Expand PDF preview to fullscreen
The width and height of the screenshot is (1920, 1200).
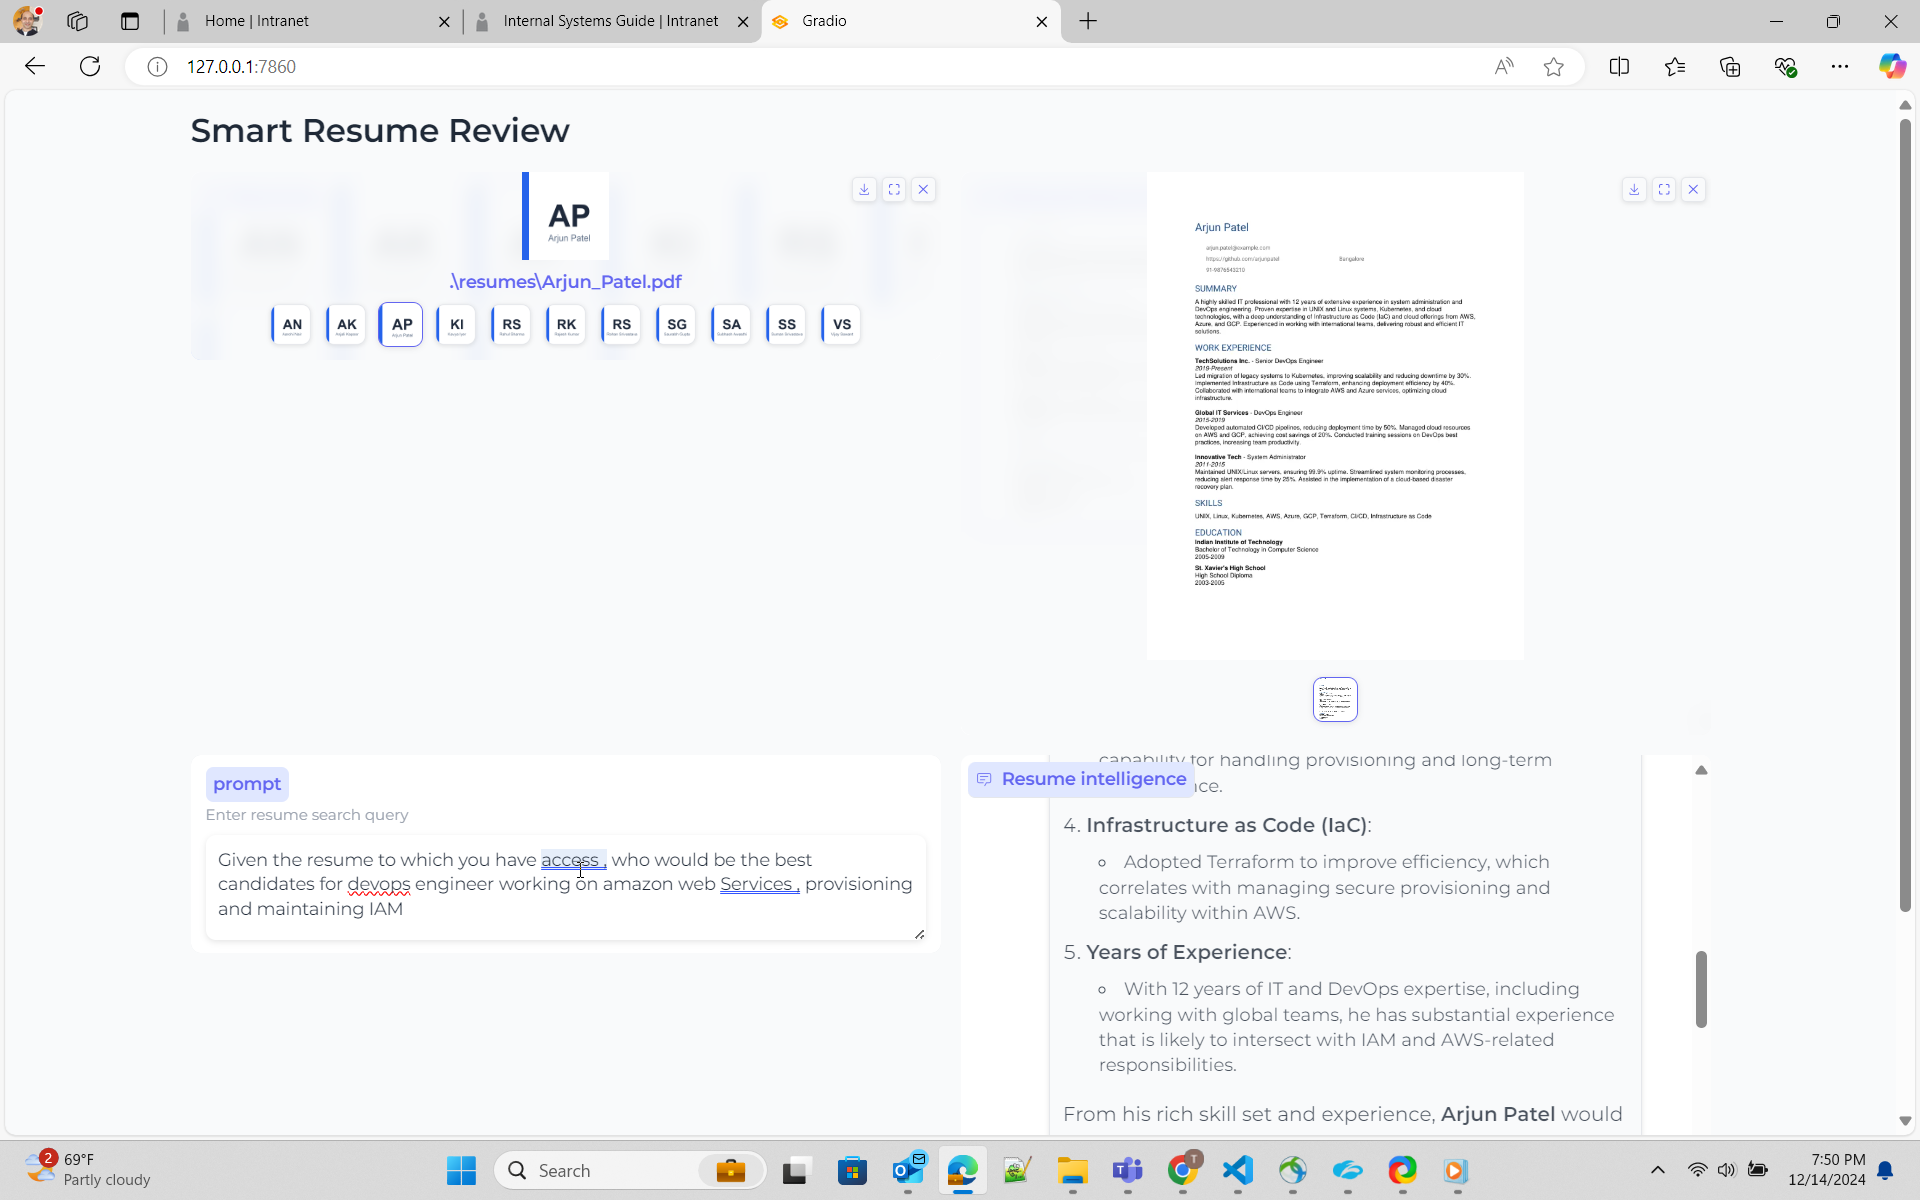(1664, 189)
